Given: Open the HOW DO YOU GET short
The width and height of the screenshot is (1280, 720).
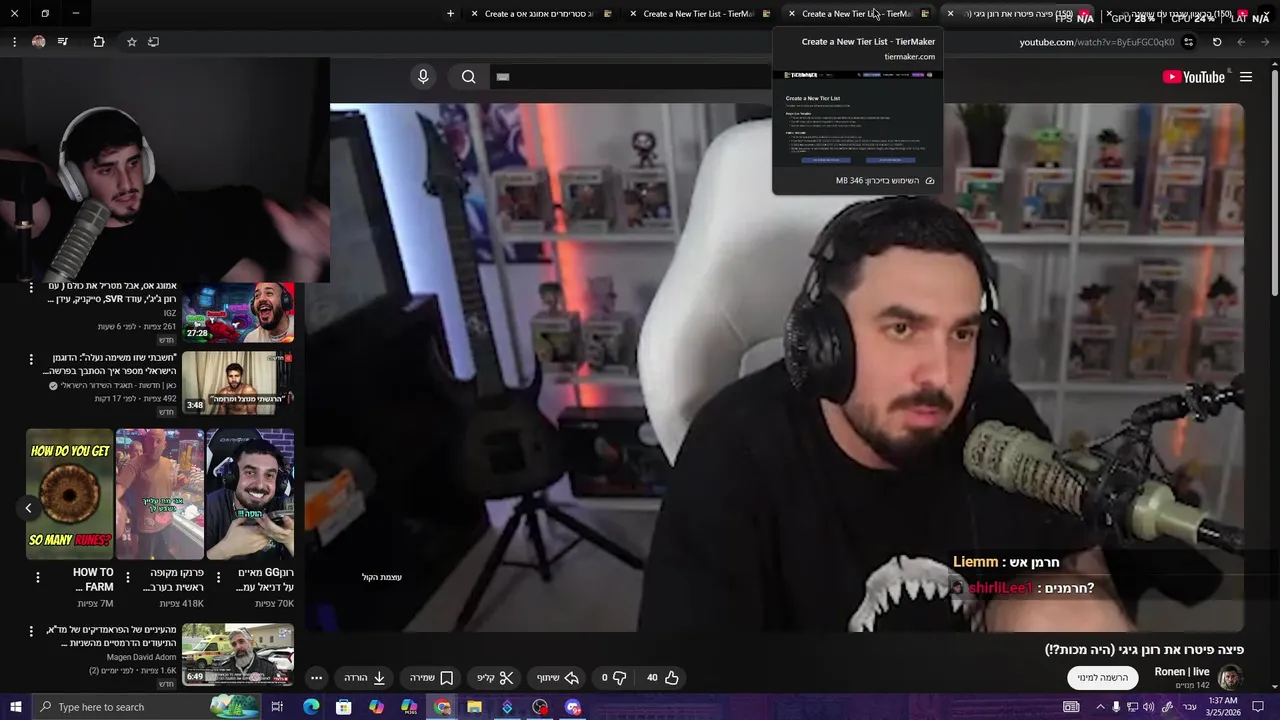Looking at the screenshot, I should click(x=70, y=494).
